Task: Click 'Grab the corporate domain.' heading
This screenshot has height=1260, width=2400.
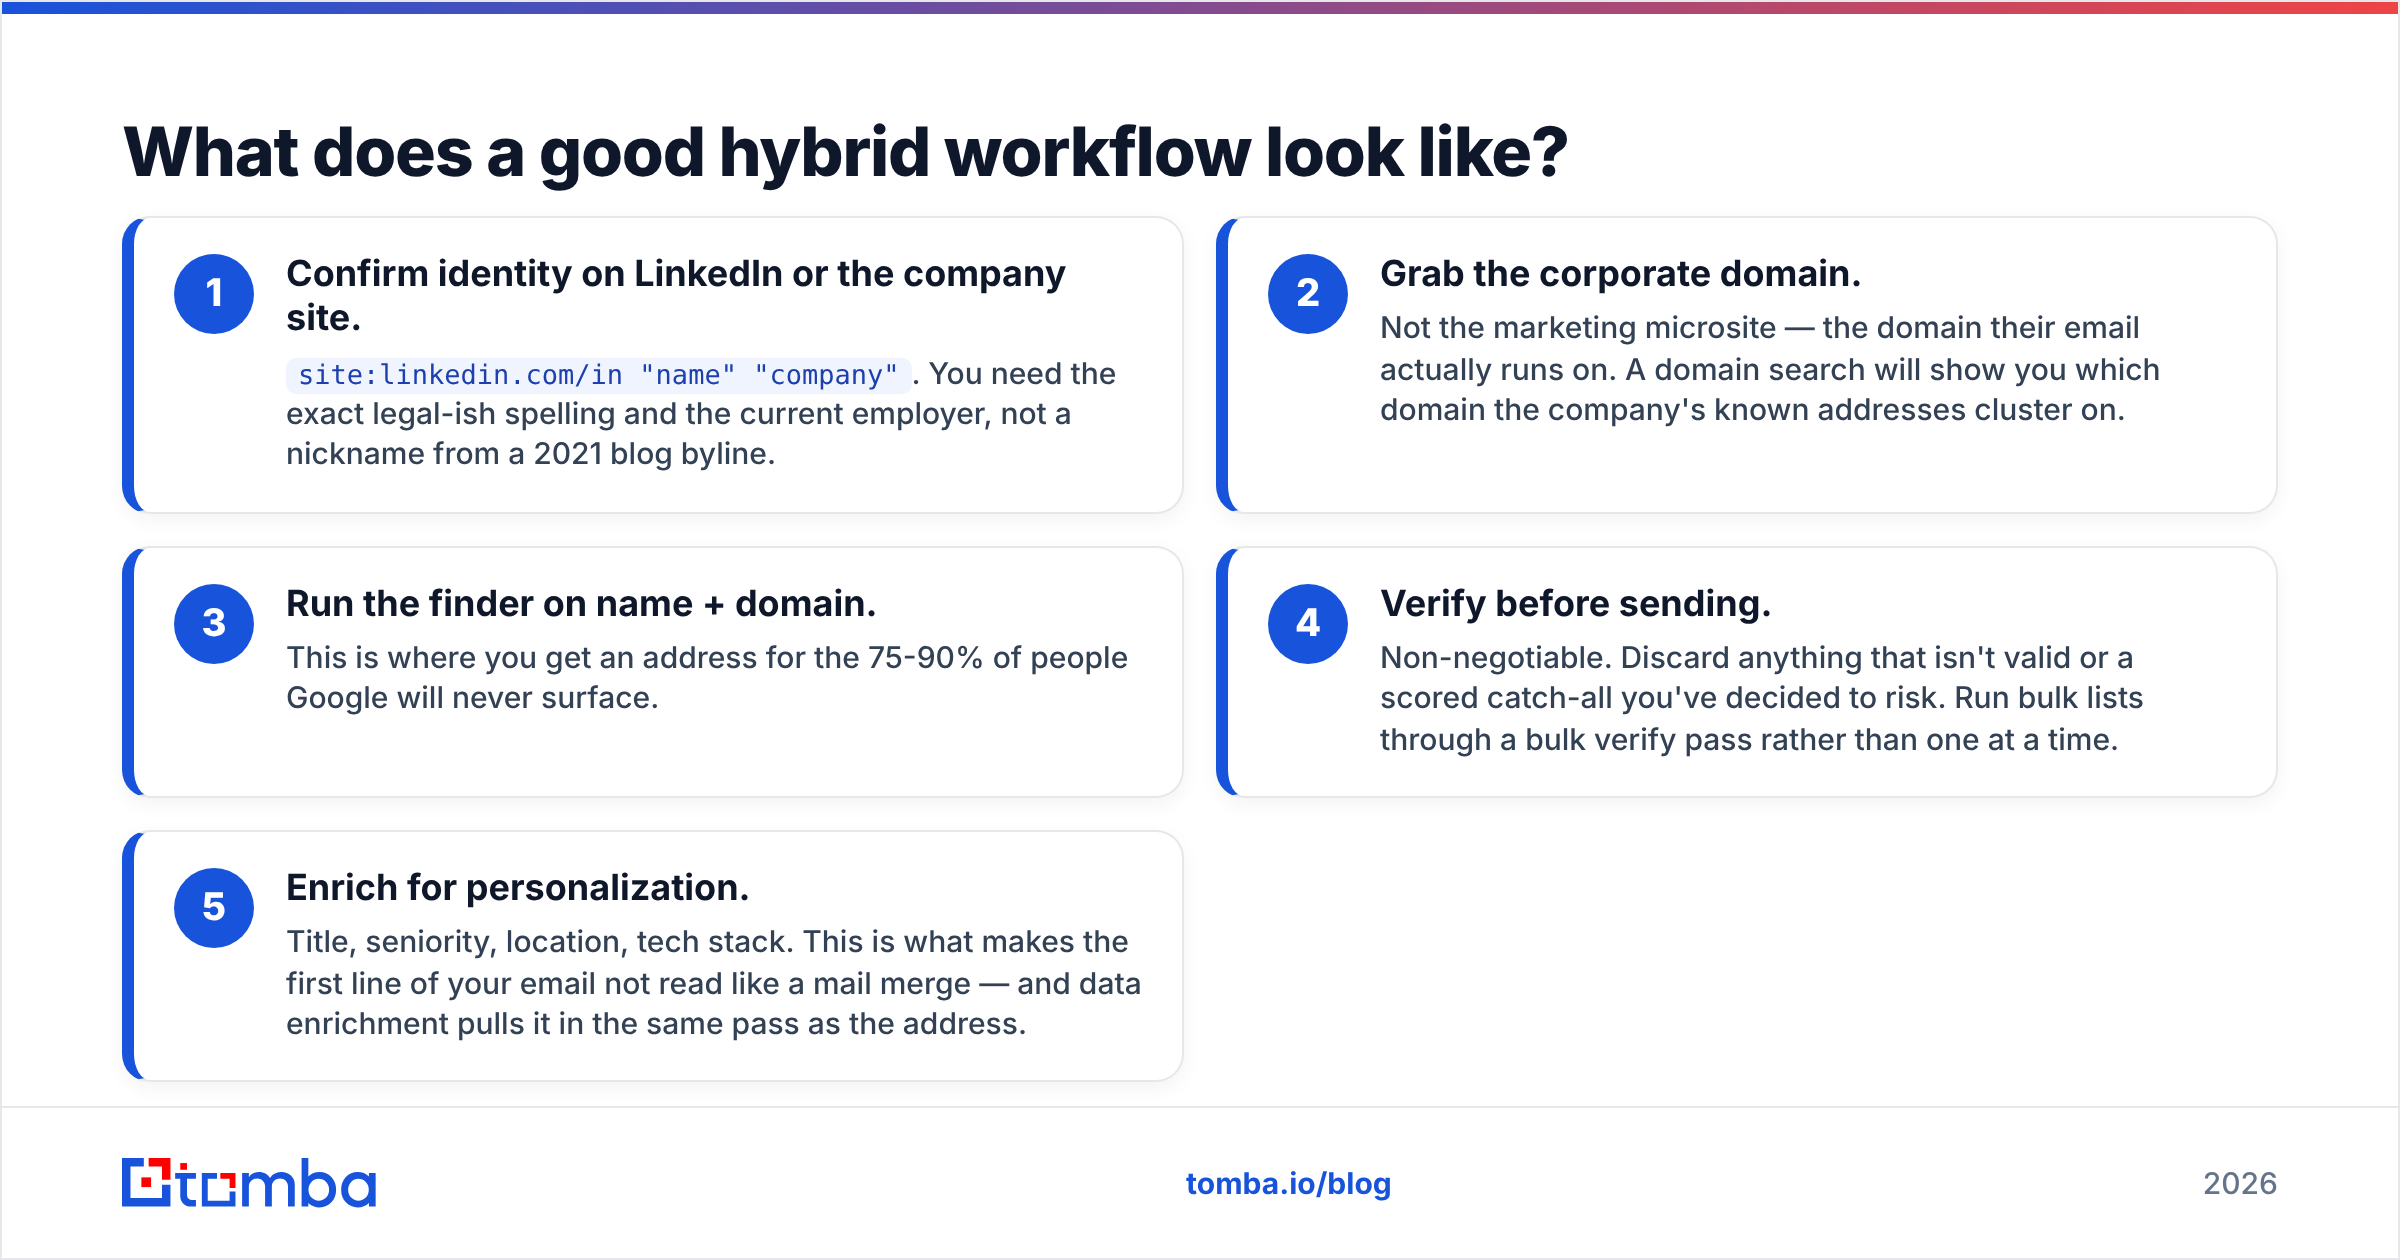Action: 1620,273
